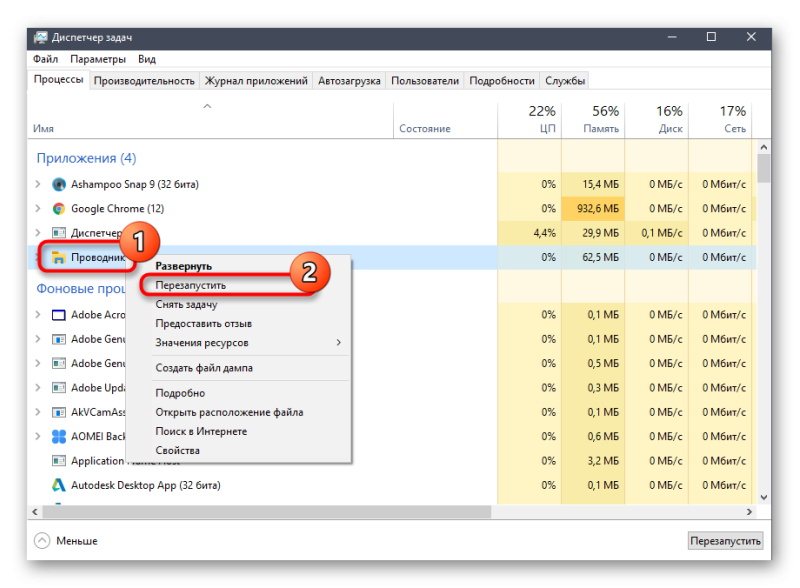Switch to the Службы tab
800x588 pixels.
[565, 81]
